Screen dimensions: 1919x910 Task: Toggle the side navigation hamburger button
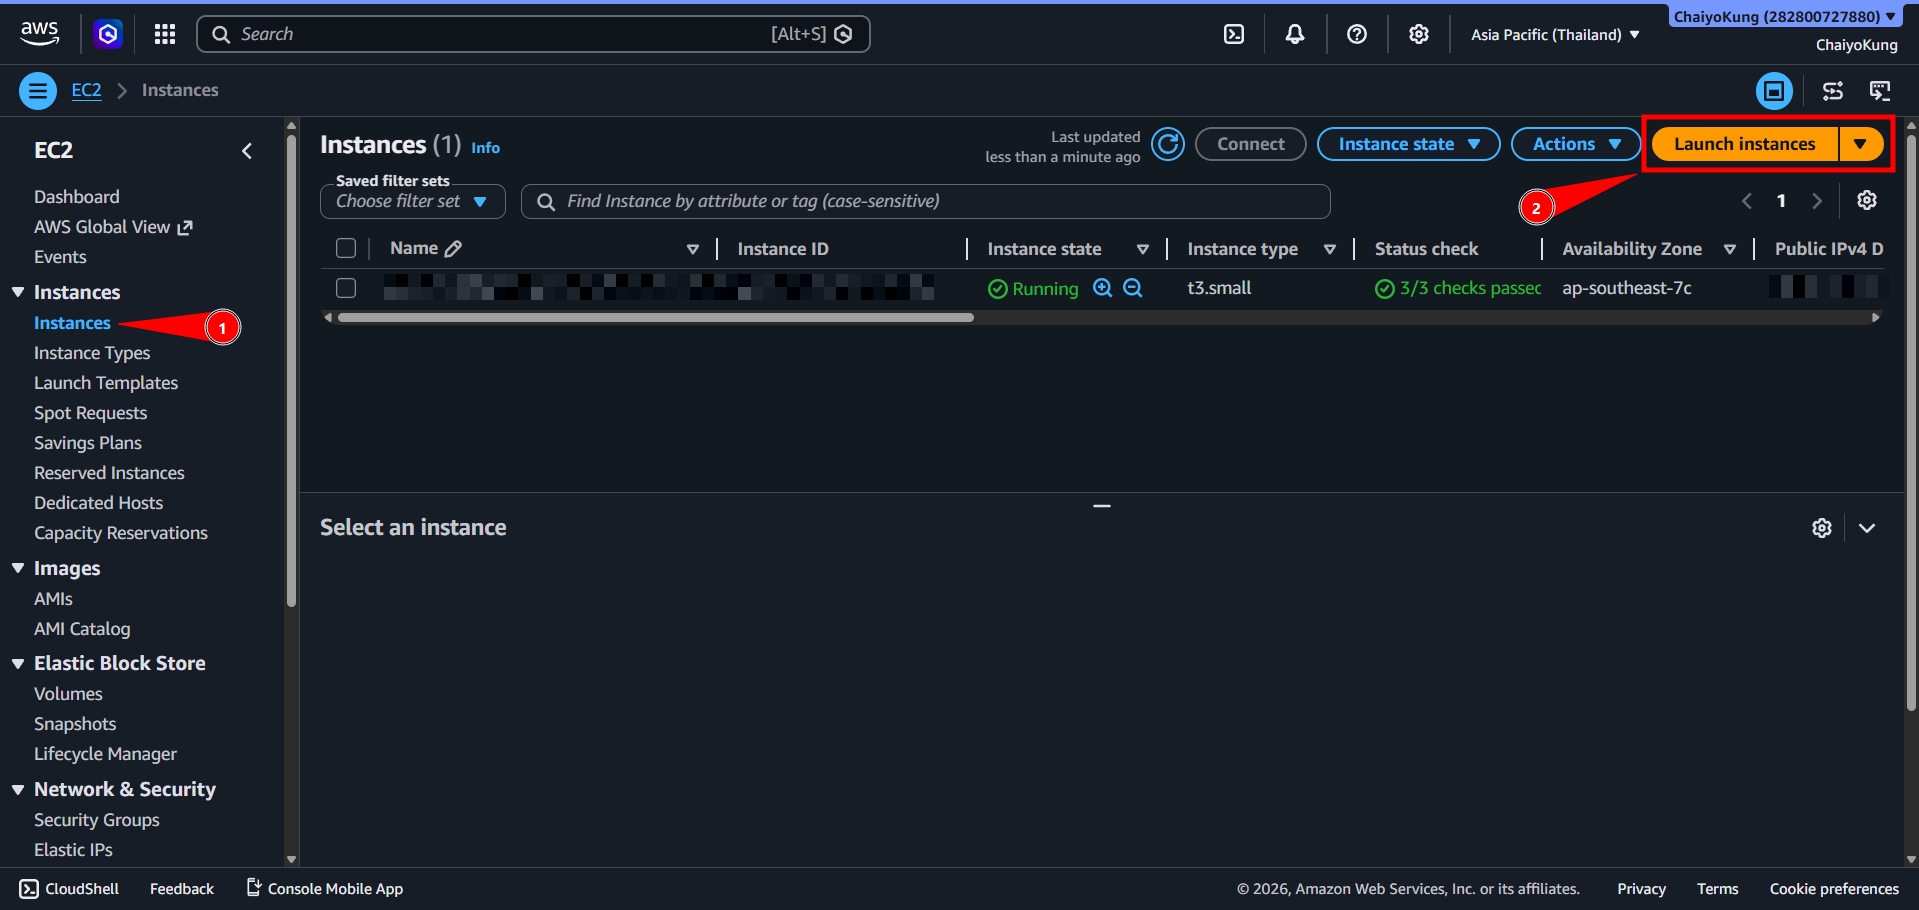(38, 91)
